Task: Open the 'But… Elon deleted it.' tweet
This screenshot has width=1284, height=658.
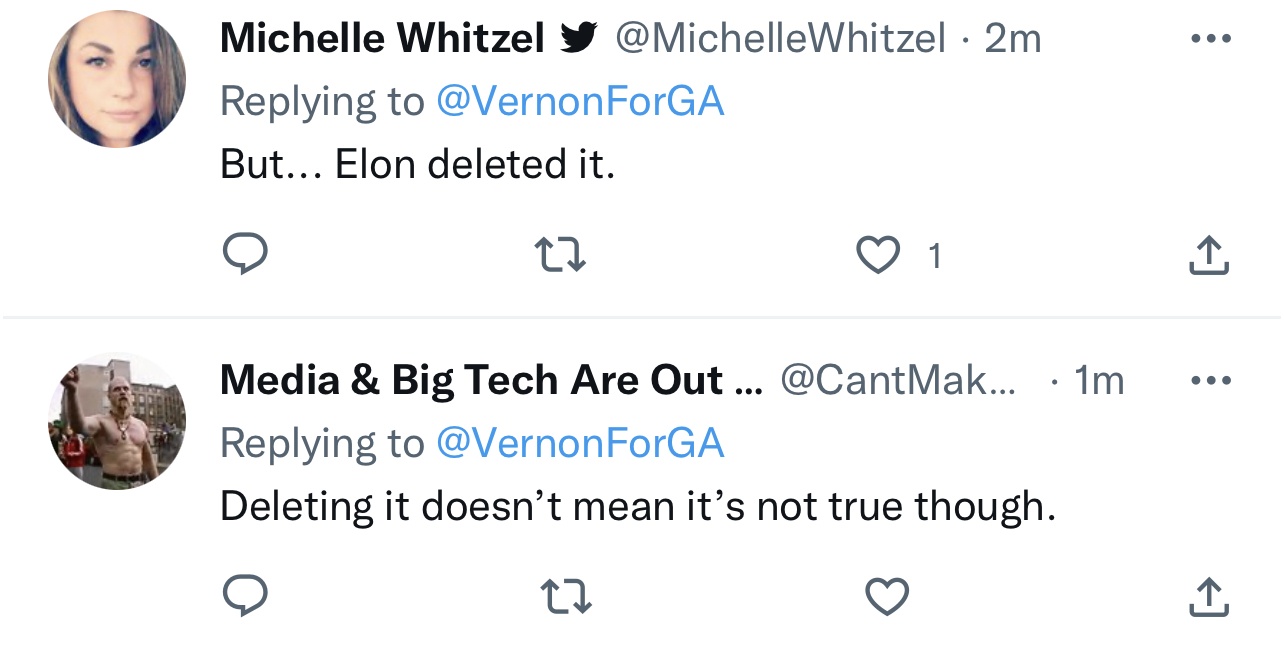Action: click(417, 165)
